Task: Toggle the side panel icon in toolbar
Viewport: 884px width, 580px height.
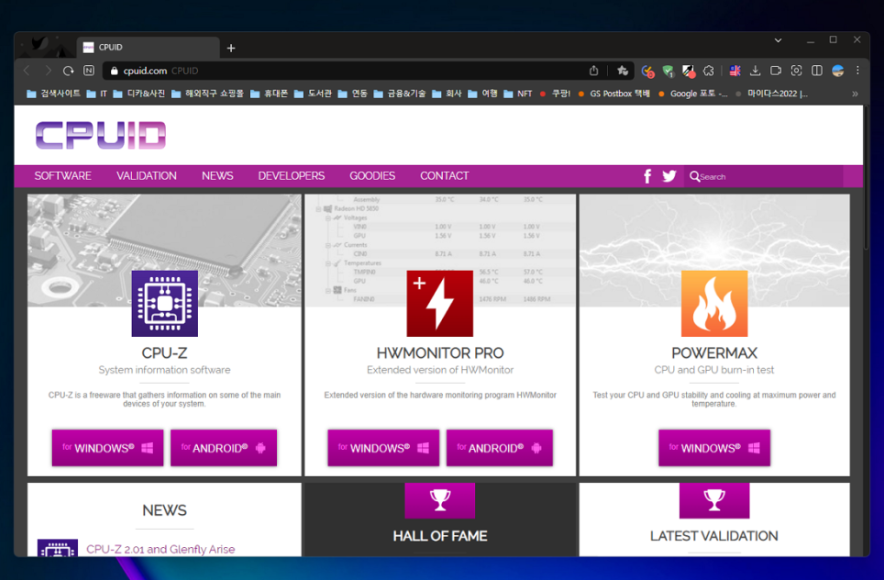Action: [x=817, y=70]
